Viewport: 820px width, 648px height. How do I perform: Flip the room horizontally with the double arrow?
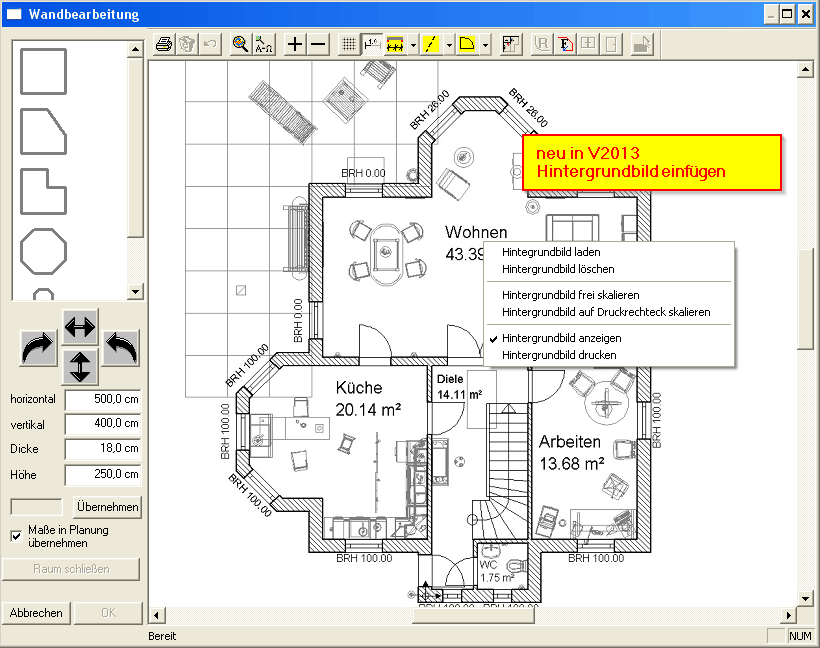(x=80, y=326)
